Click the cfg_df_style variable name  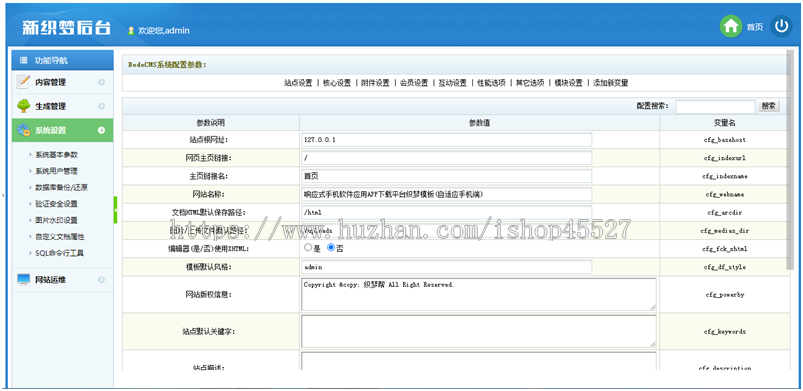[725, 267]
